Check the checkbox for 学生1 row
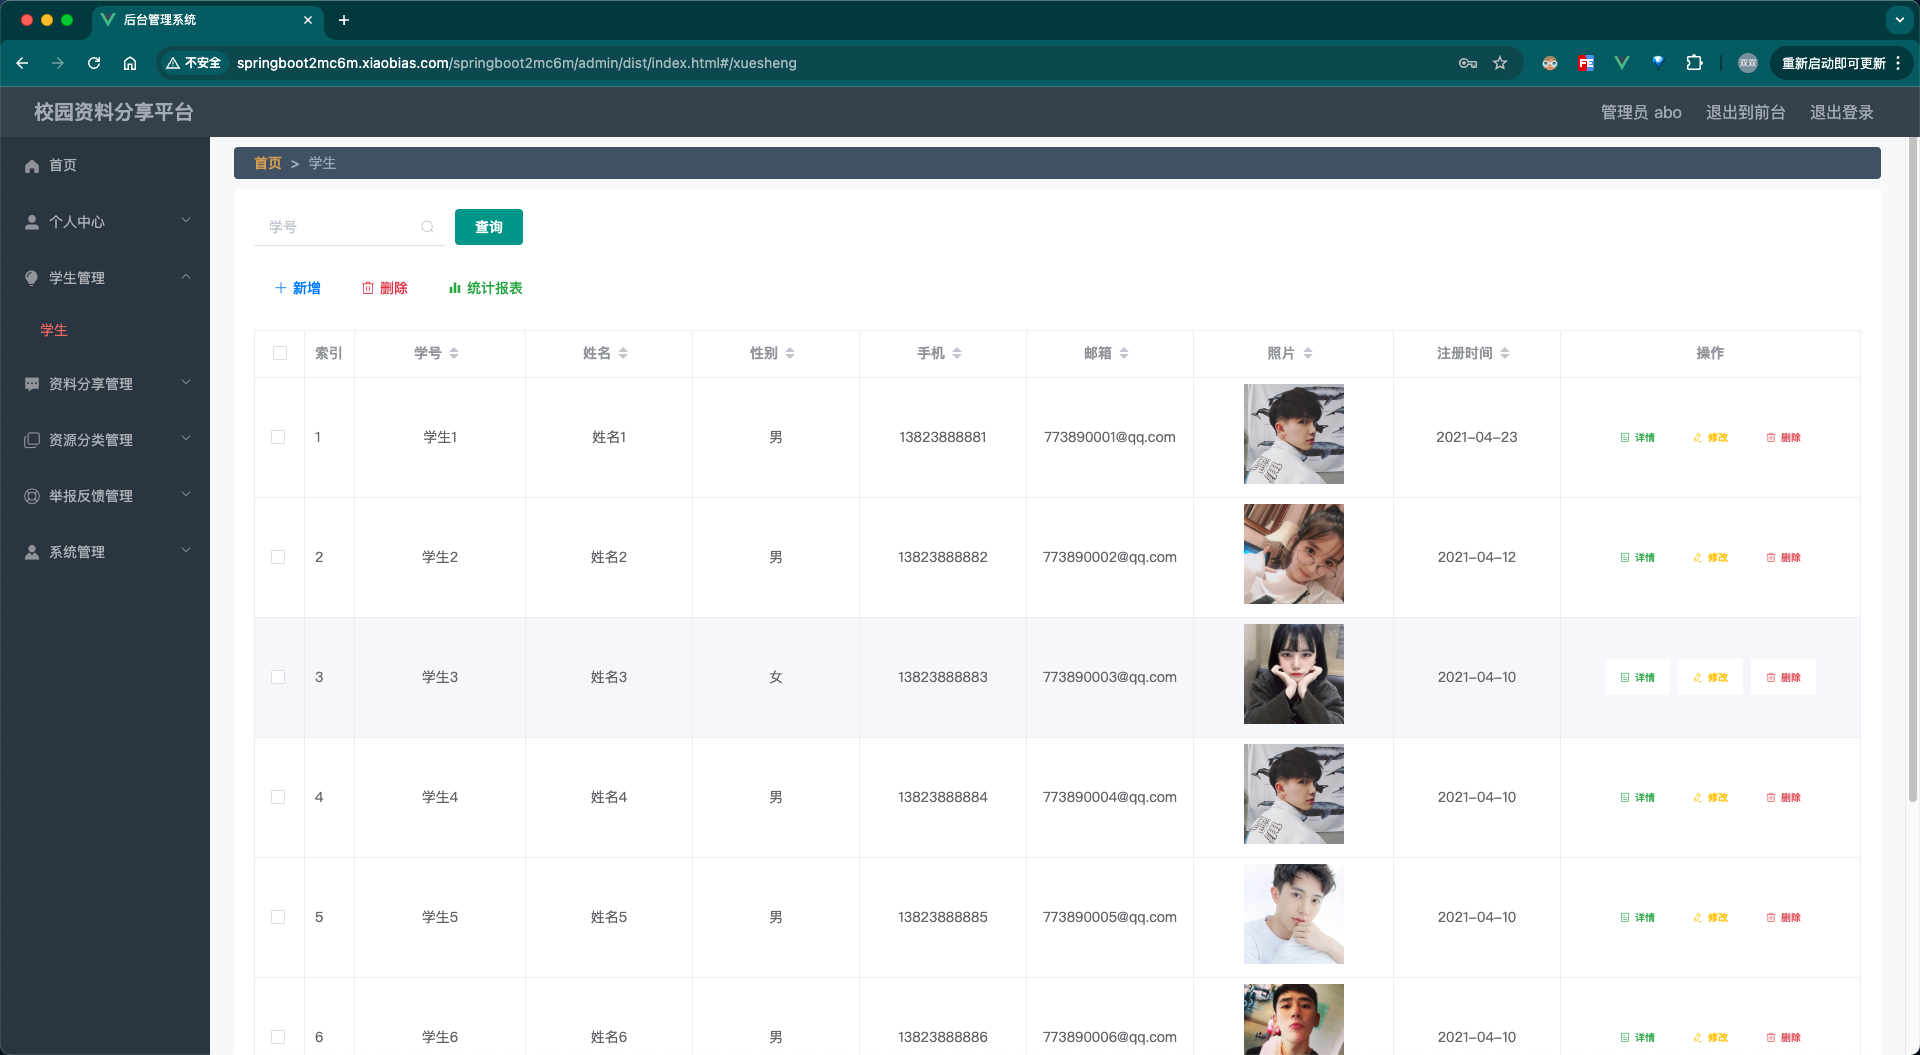 (278, 437)
